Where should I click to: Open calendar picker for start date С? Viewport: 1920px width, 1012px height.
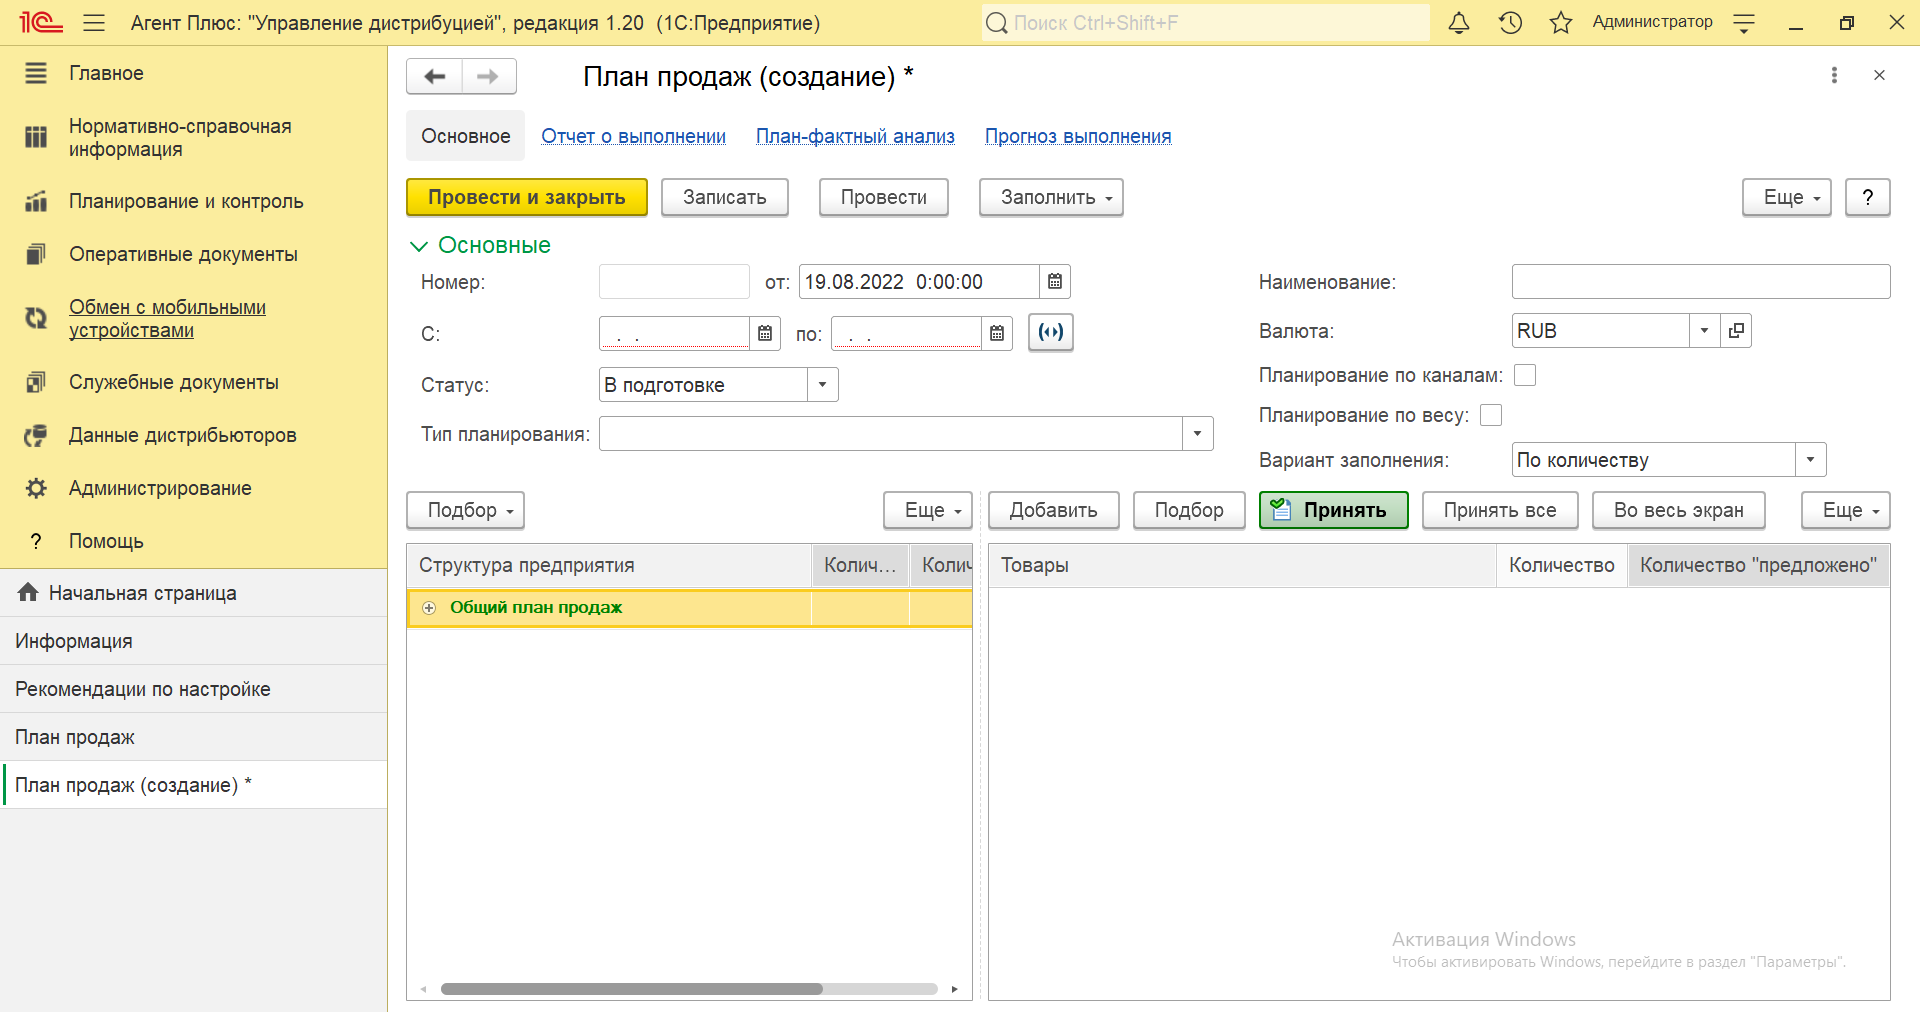[765, 333]
